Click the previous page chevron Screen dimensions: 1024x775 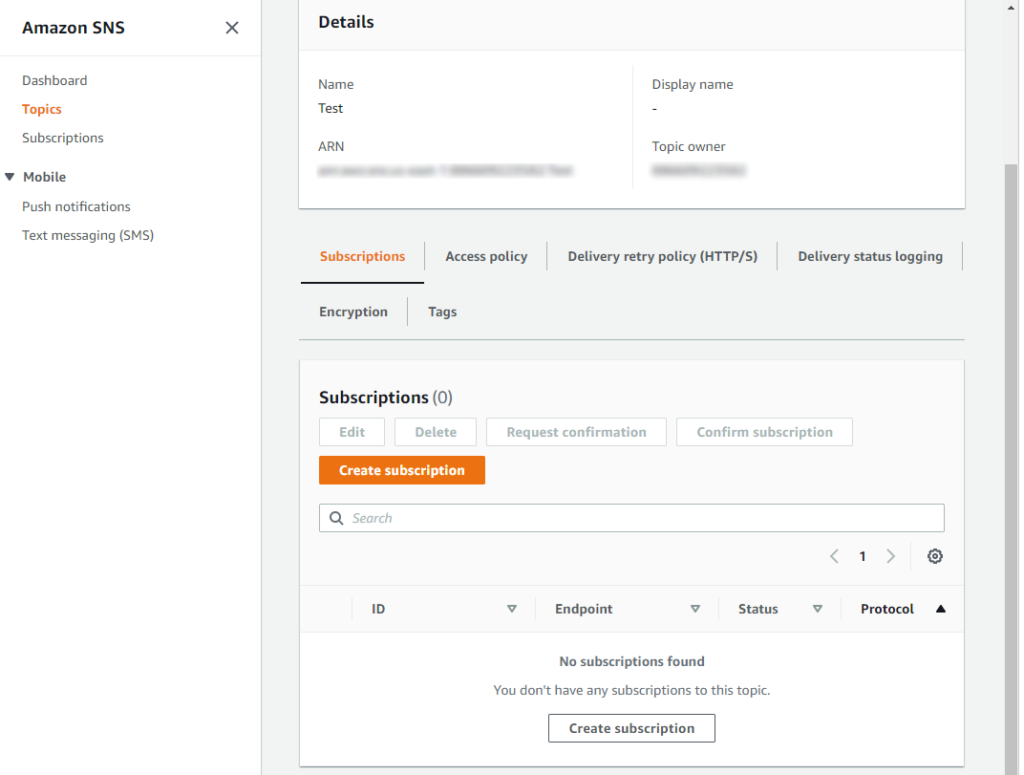834,556
